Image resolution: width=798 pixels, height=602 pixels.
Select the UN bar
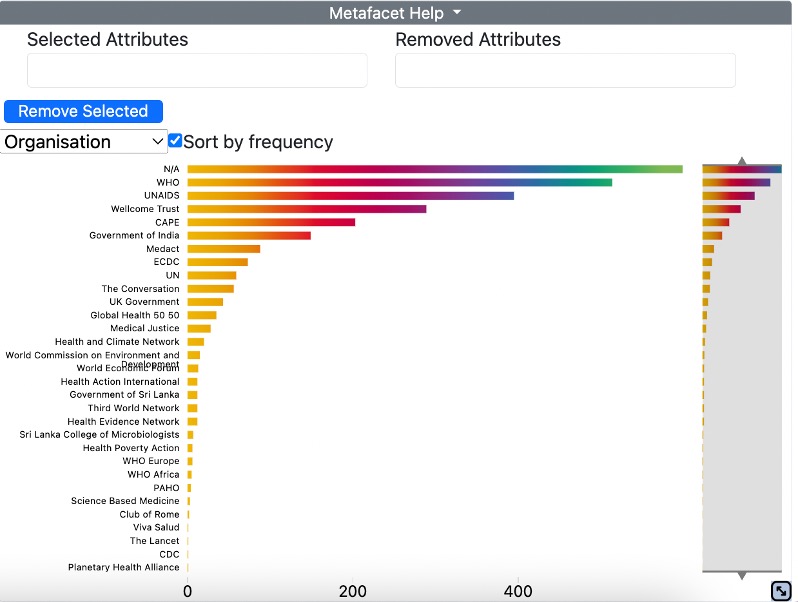point(212,275)
